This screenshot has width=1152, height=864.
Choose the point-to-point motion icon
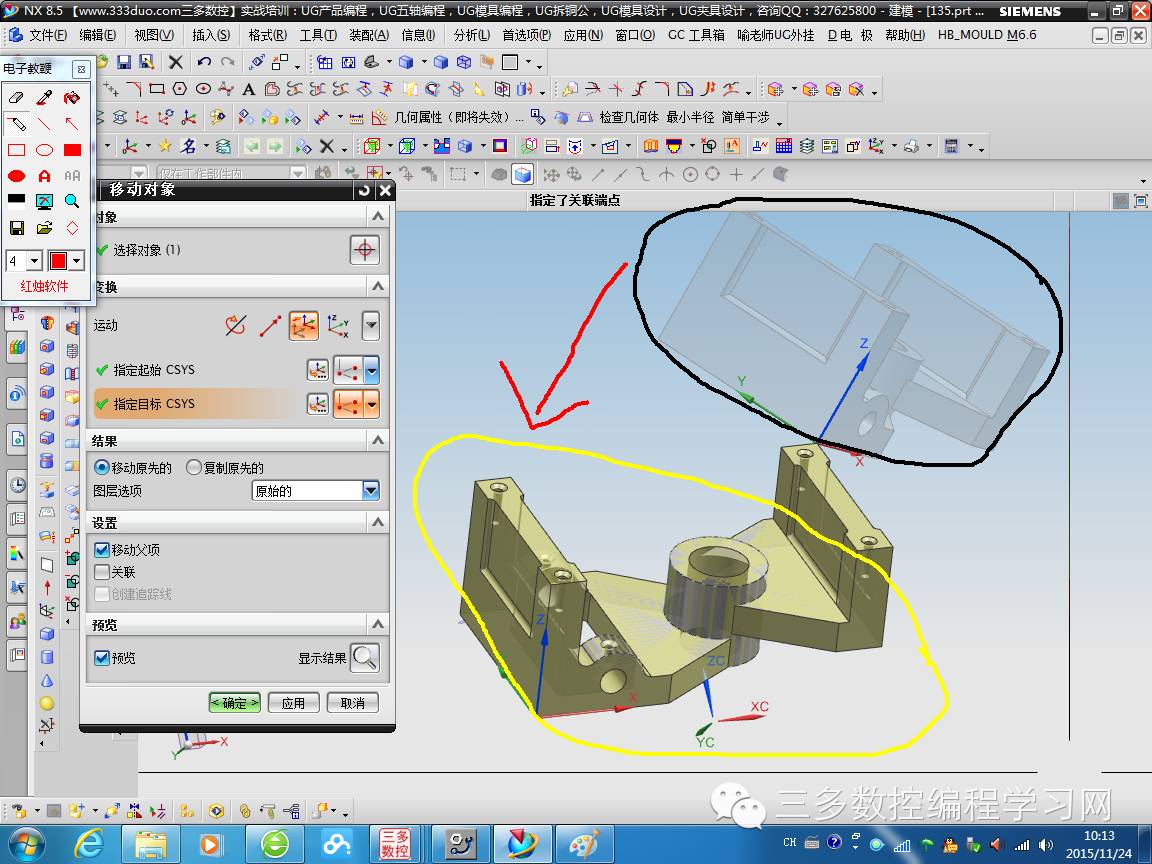tap(270, 325)
